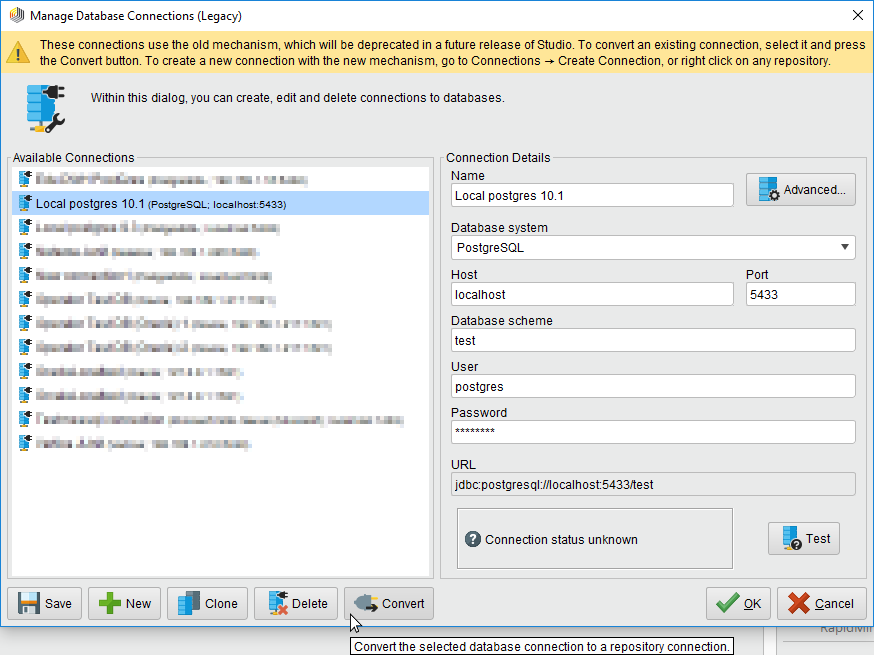Save the connection settings

pos(45,603)
